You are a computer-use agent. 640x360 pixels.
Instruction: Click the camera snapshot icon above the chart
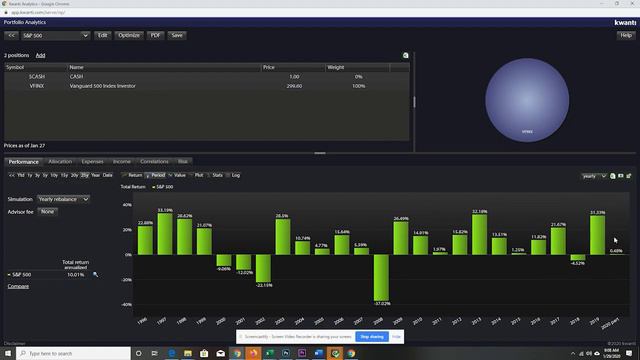pyautogui.click(x=620, y=176)
